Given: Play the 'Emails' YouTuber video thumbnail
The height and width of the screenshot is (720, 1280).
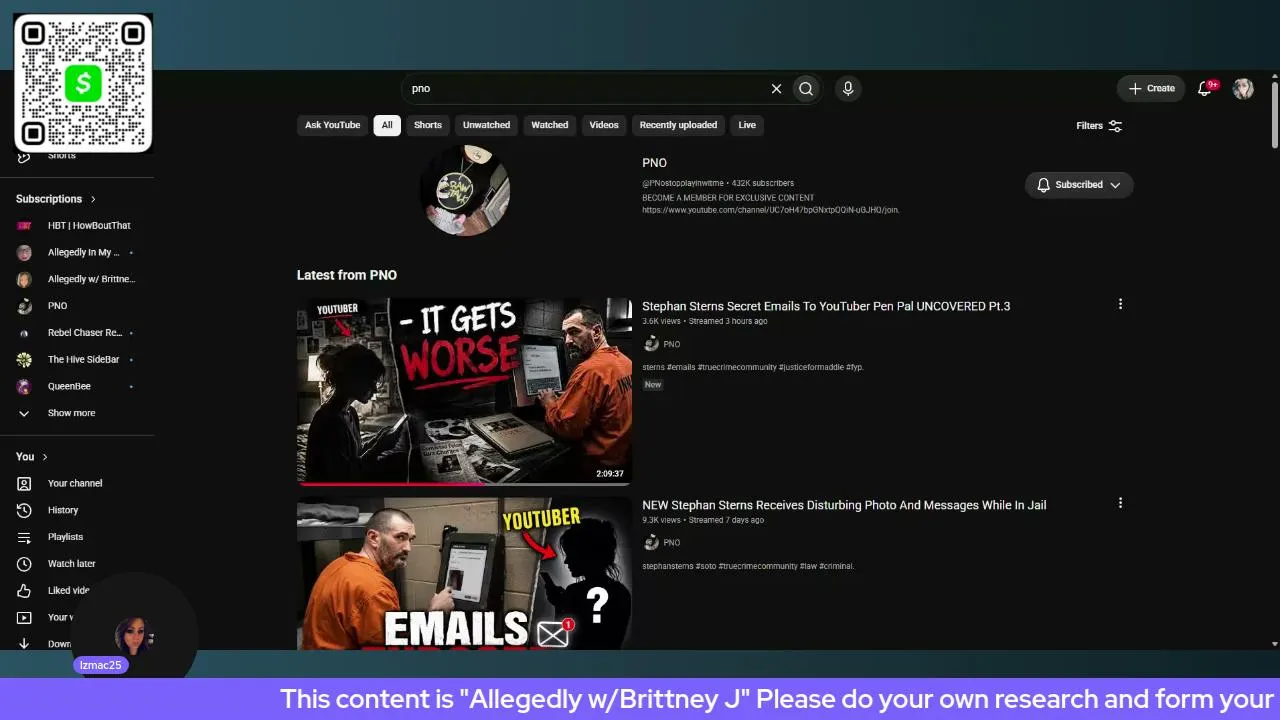Looking at the screenshot, I should point(464,574).
